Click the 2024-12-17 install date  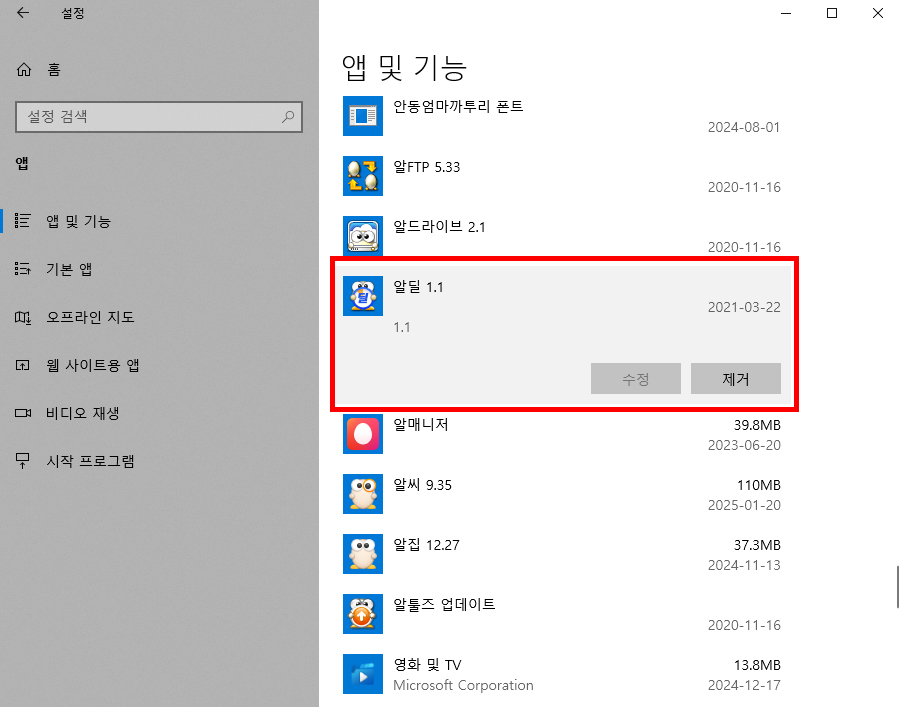point(744,685)
